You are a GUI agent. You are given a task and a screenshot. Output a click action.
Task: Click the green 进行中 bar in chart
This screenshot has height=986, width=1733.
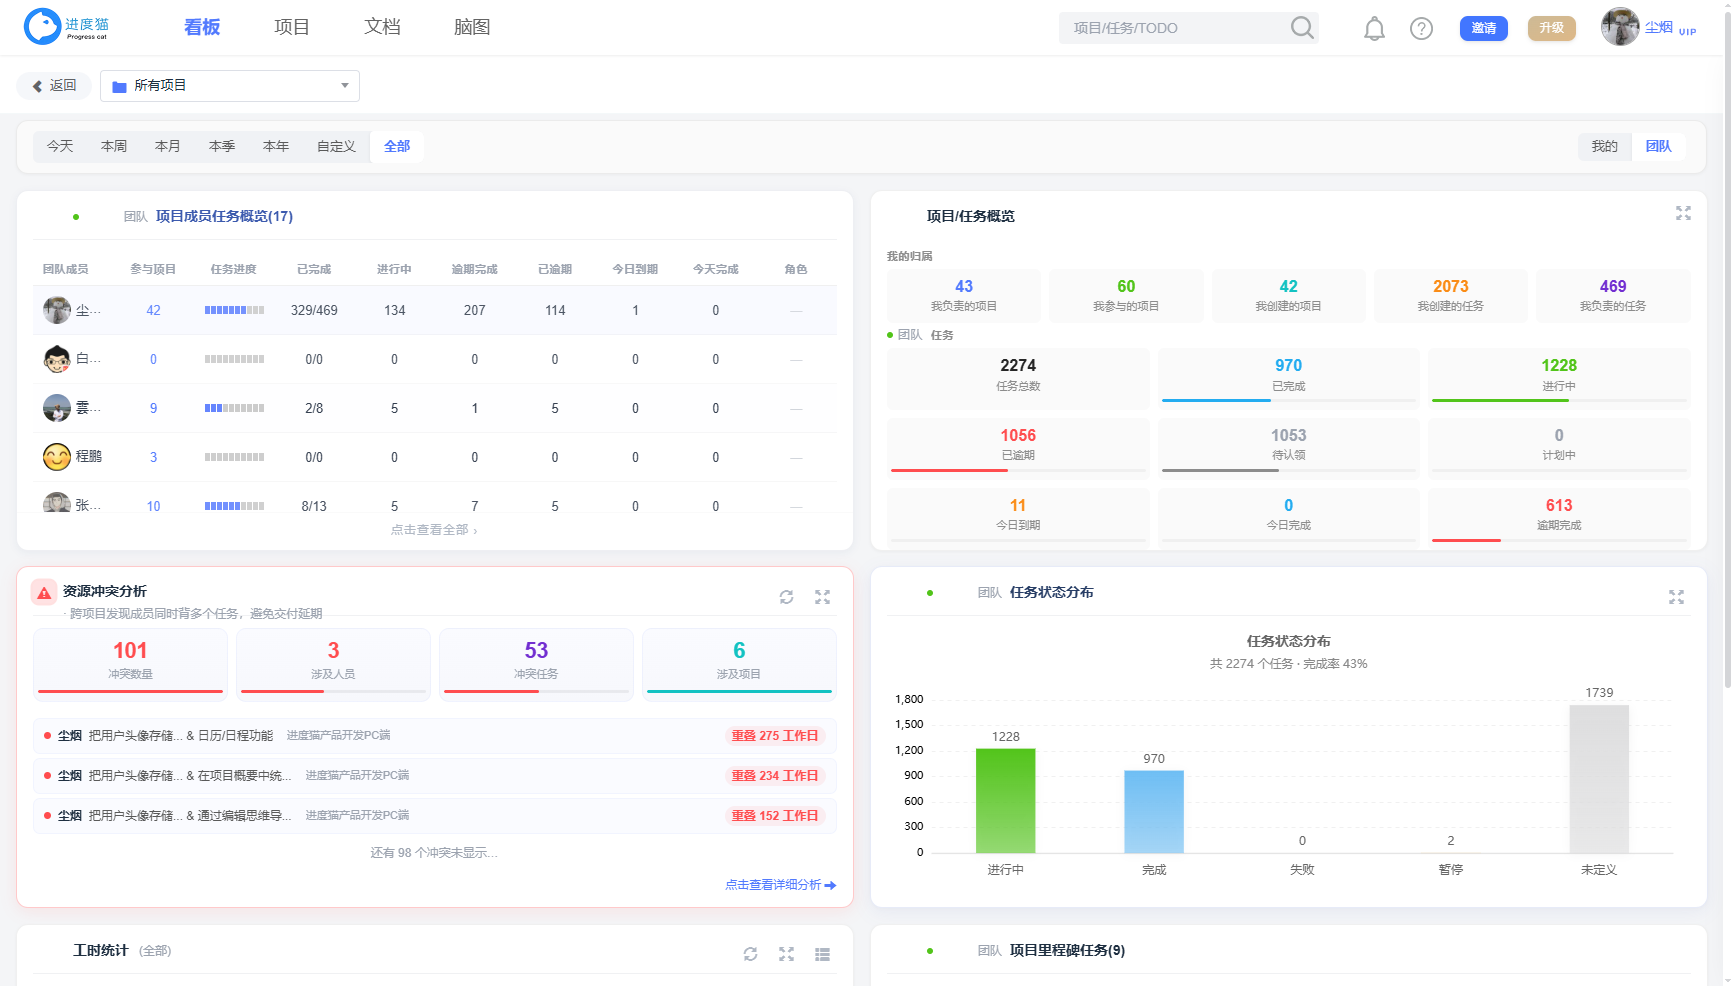coord(1005,801)
